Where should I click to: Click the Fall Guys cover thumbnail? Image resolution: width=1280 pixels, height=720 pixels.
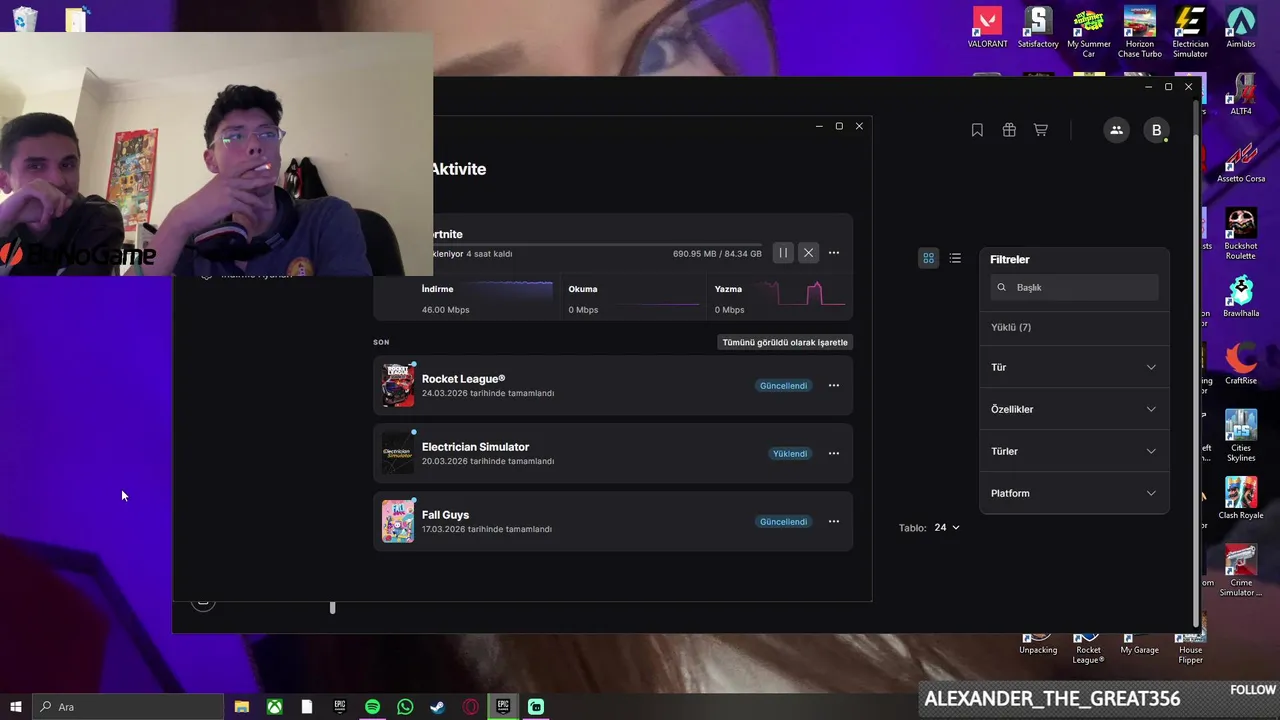point(398,521)
